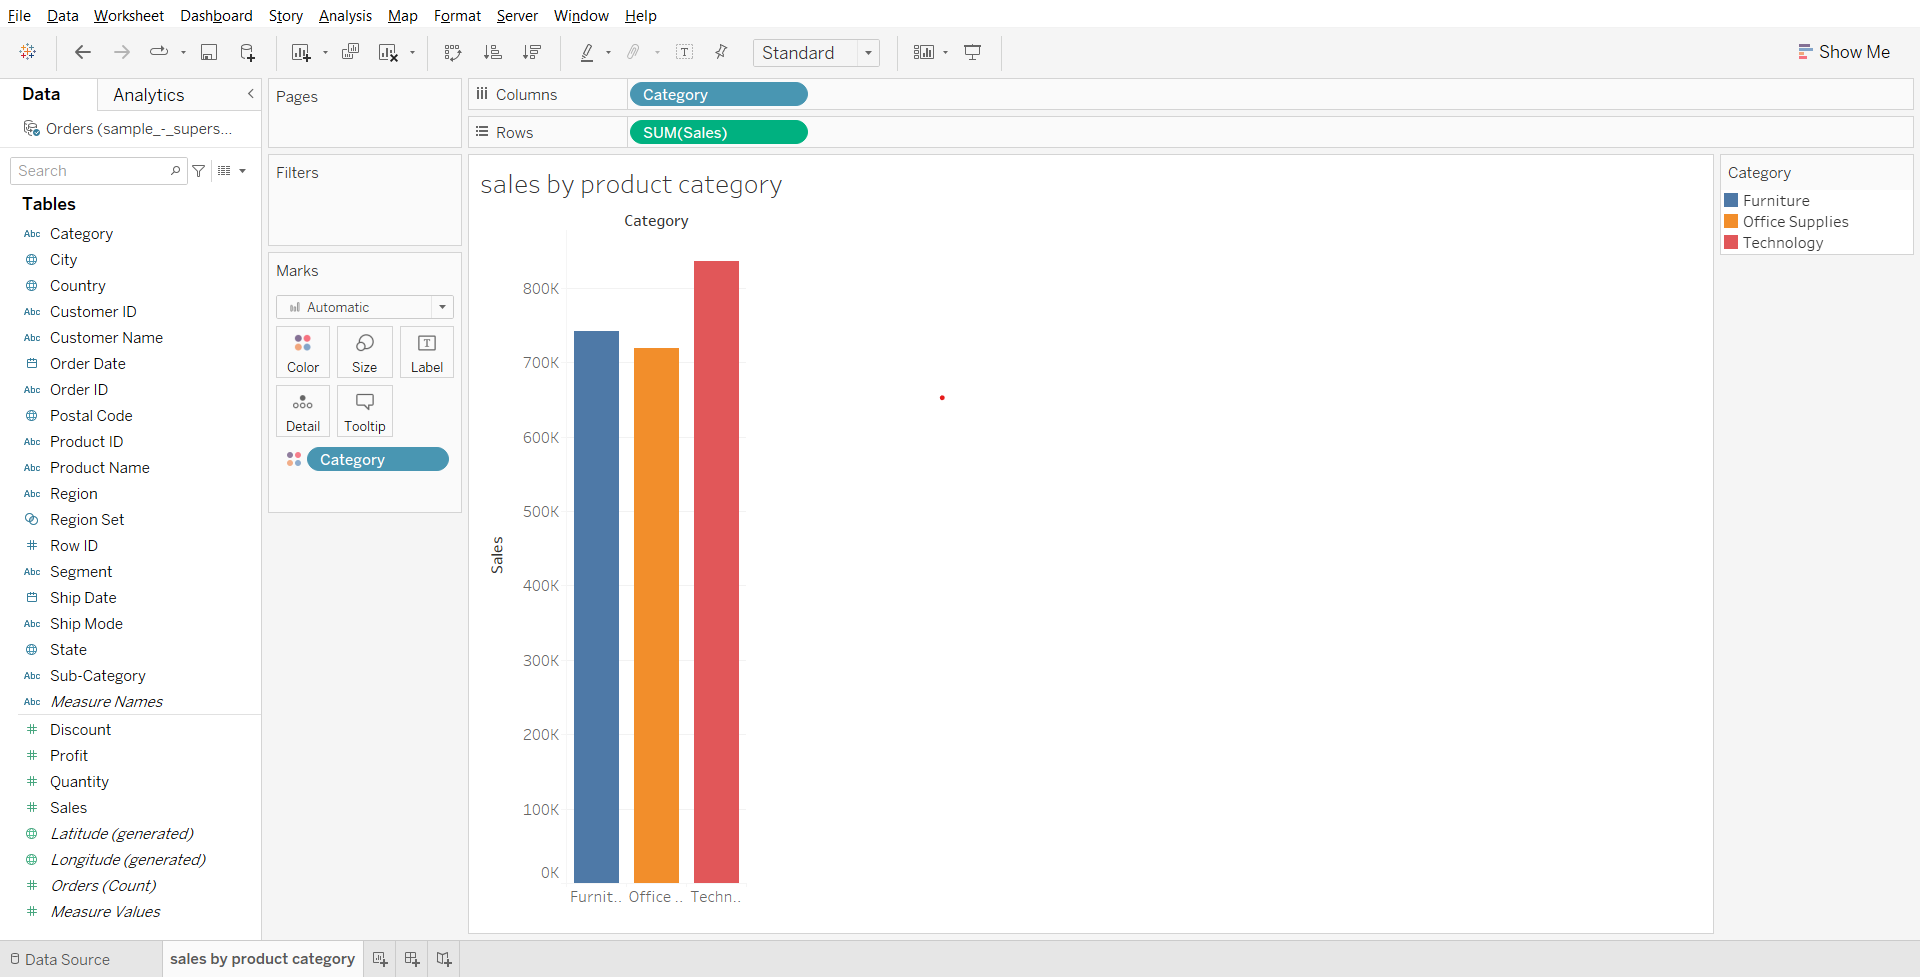The height and width of the screenshot is (977, 1920).
Task: Open the Analysis menu
Action: click(x=345, y=16)
